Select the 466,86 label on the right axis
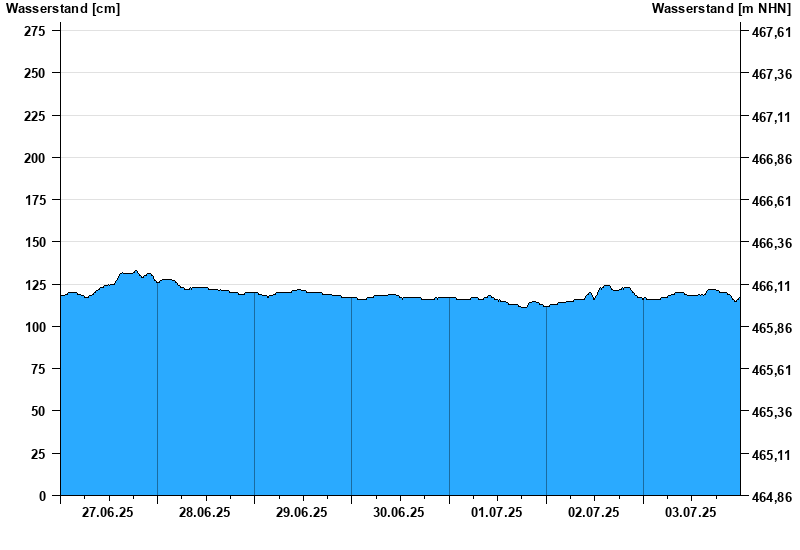Viewport: 800px width, 550px height. (771, 159)
